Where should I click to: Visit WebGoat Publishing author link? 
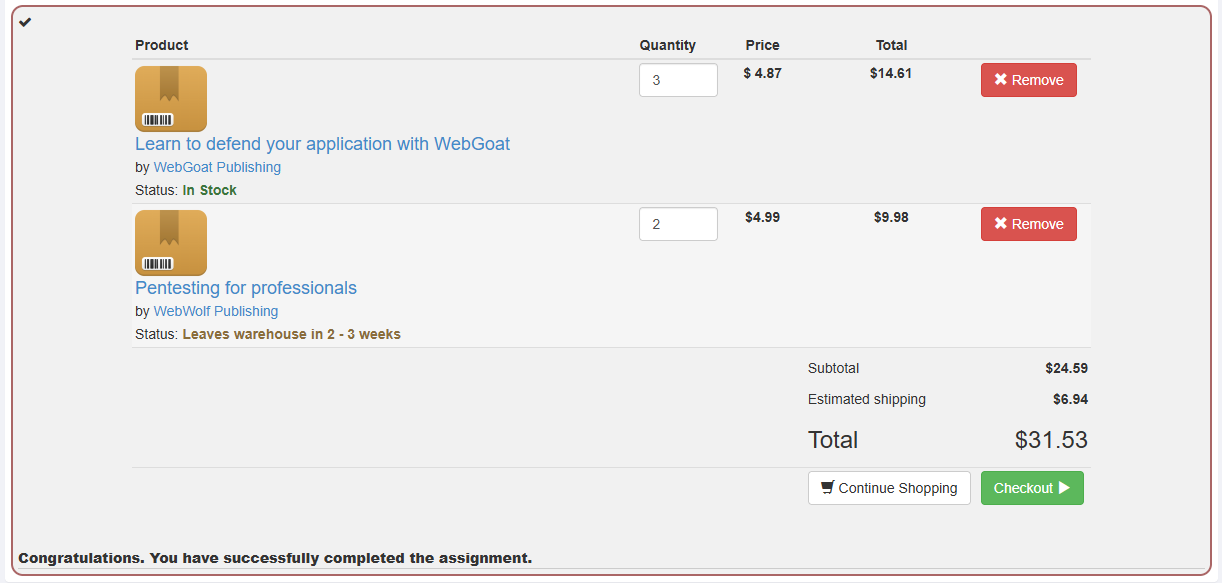[217, 167]
